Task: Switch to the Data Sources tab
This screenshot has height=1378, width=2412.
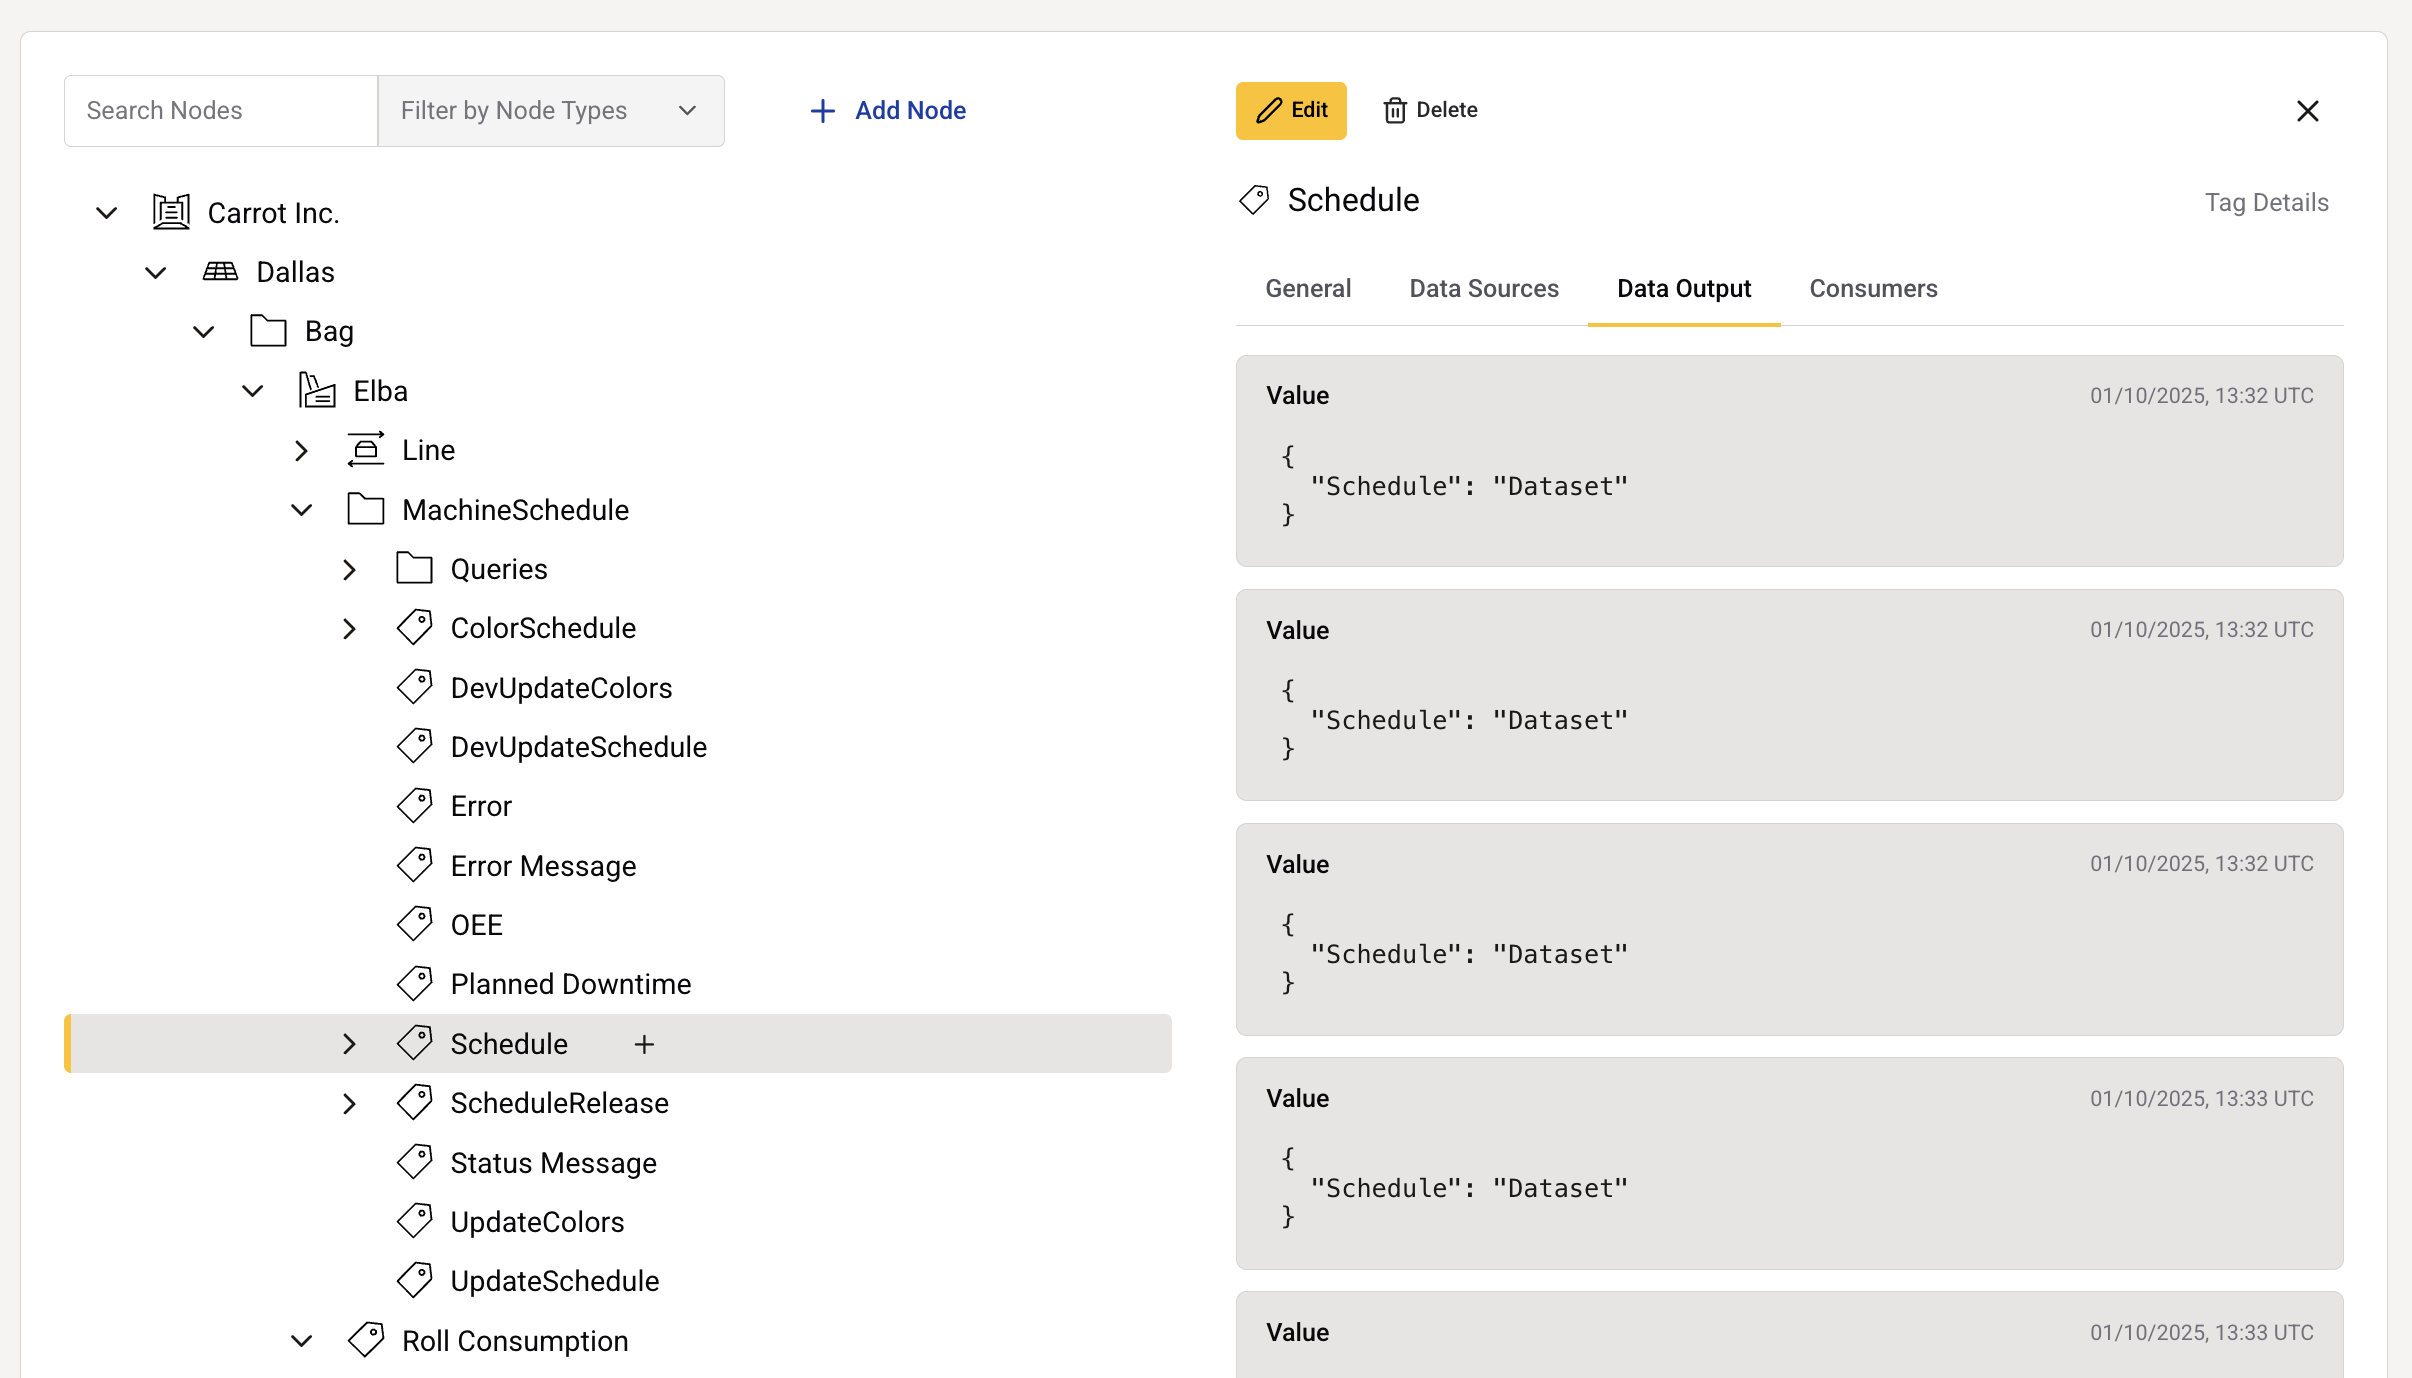Action: [1484, 288]
